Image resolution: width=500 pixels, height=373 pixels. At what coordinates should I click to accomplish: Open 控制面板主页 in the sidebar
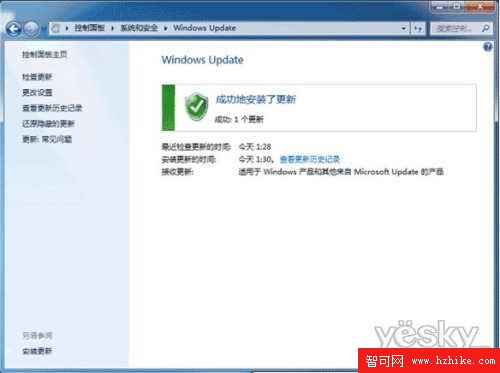44,54
